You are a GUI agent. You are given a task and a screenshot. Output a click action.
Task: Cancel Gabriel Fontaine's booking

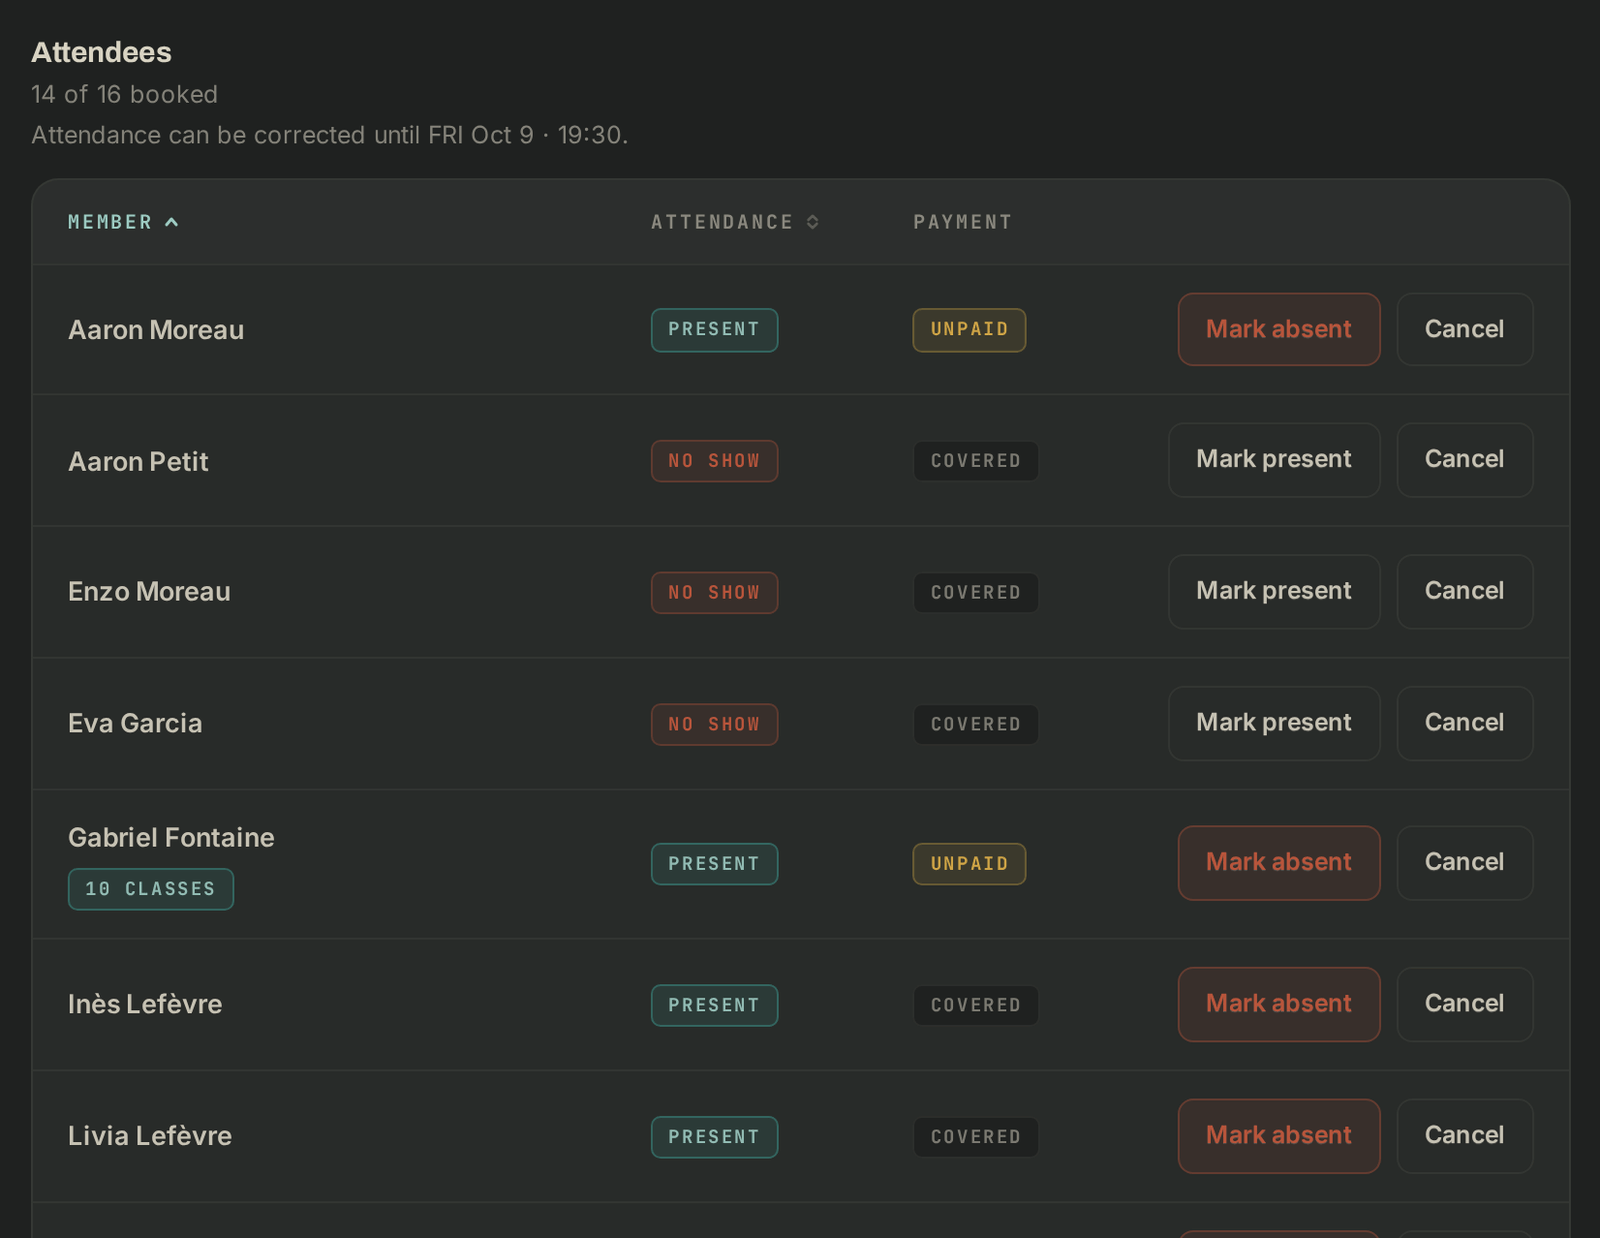click(1464, 863)
